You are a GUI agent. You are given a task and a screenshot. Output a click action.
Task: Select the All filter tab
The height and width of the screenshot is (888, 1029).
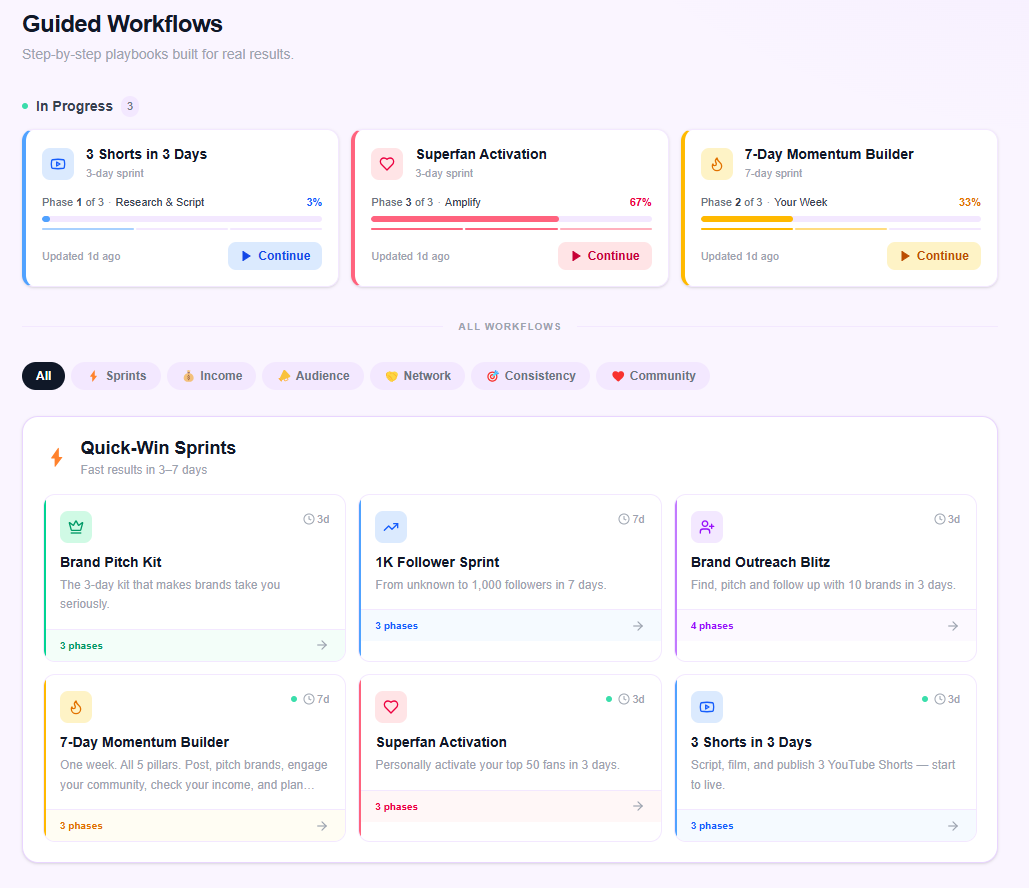pos(44,376)
